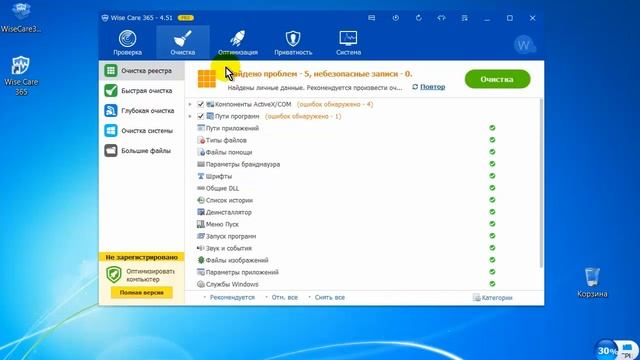Click the Меню Пуск item icon
Viewport: 640px width, 360px height.
[201, 224]
